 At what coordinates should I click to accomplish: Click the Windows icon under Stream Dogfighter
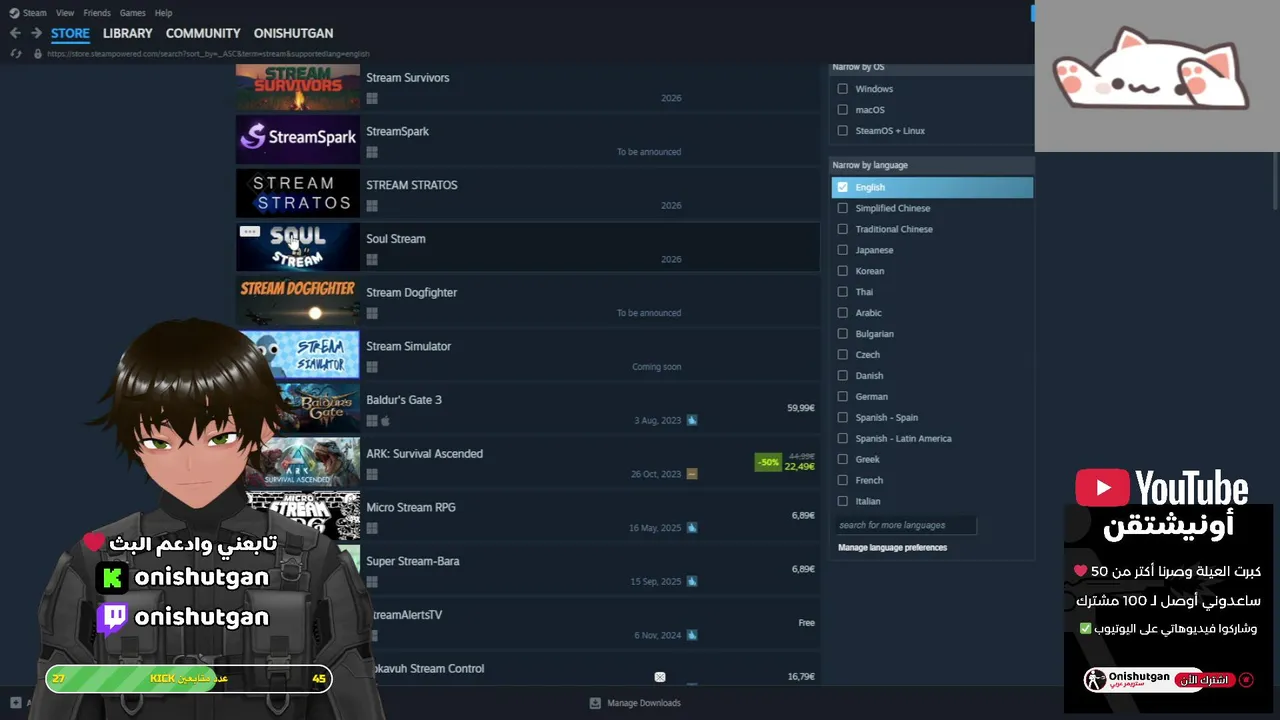pos(372,313)
